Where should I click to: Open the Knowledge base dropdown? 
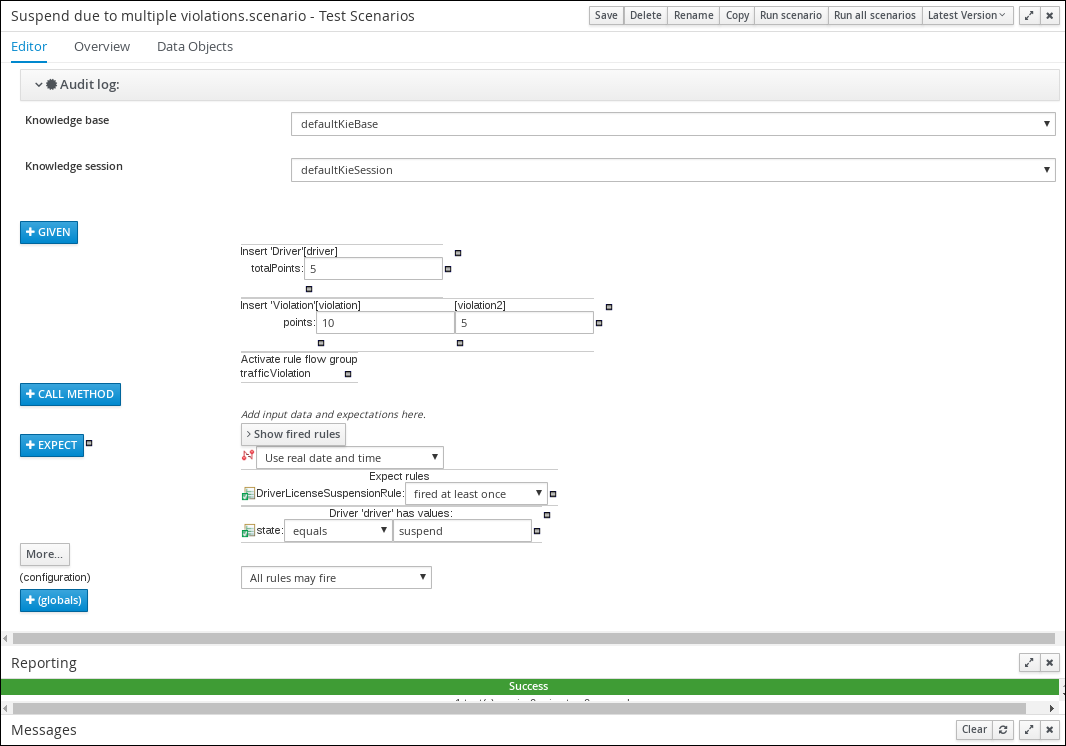[x=673, y=124]
